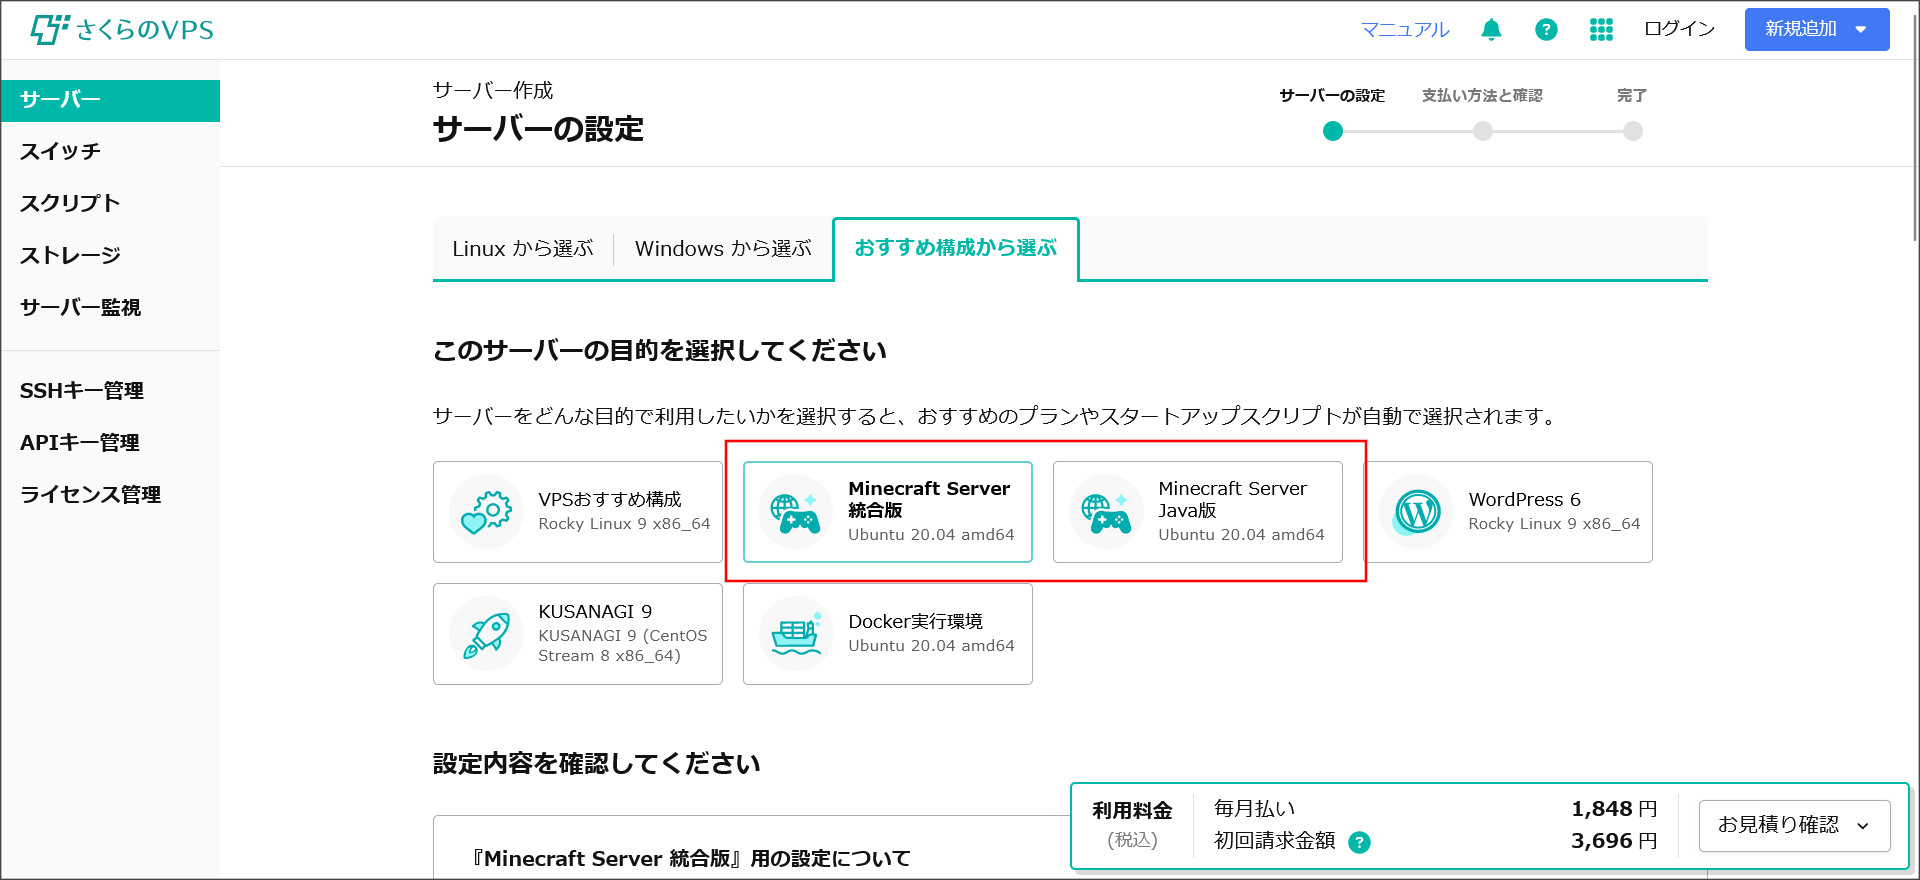The image size is (1920, 880).
Task: Select the おすすめ構成から選ぶ tab
Action: 955,248
